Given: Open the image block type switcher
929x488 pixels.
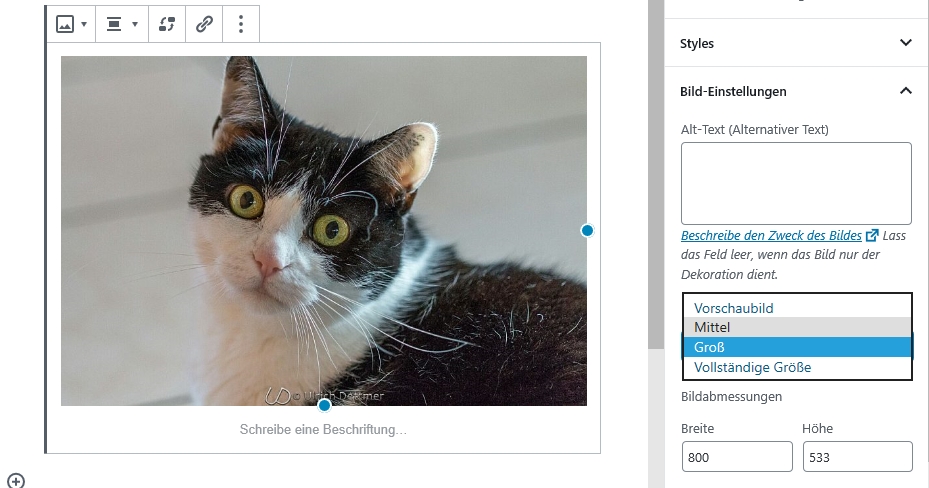Looking at the screenshot, I should (71, 24).
